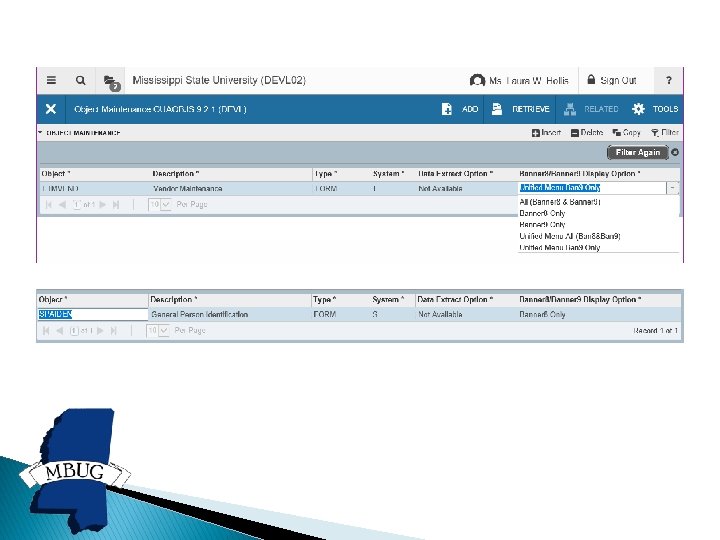Viewport: 720px width, 540px height.
Task: Open the TOOLS gear menu
Action: 655,109
